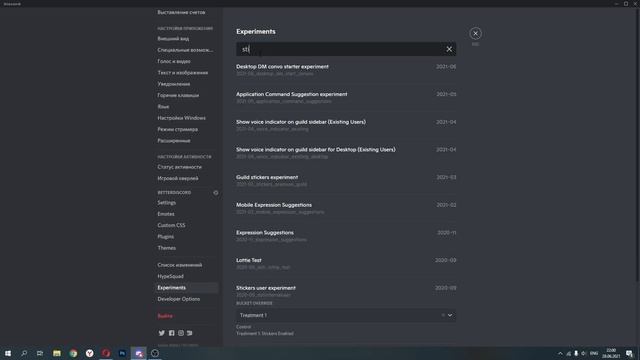
Task: Open the Twitter icon link
Action: [x=162, y=333]
